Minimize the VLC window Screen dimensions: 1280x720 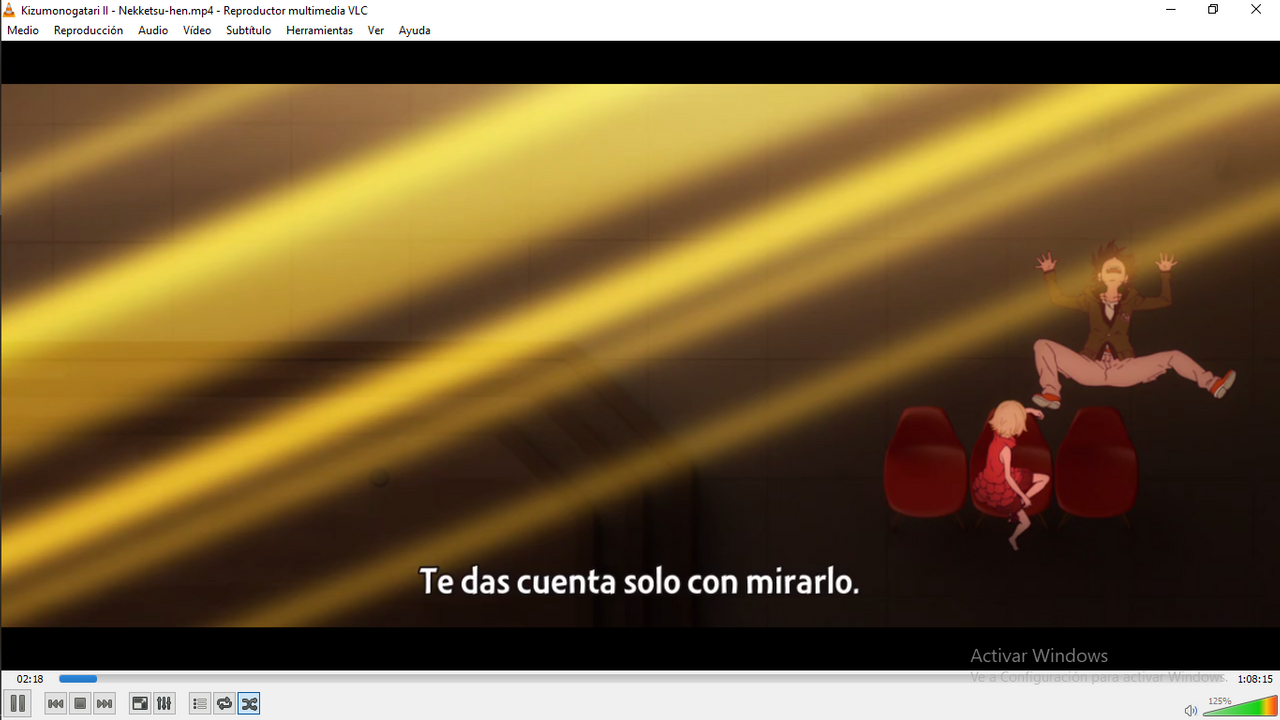point(1171,10)
